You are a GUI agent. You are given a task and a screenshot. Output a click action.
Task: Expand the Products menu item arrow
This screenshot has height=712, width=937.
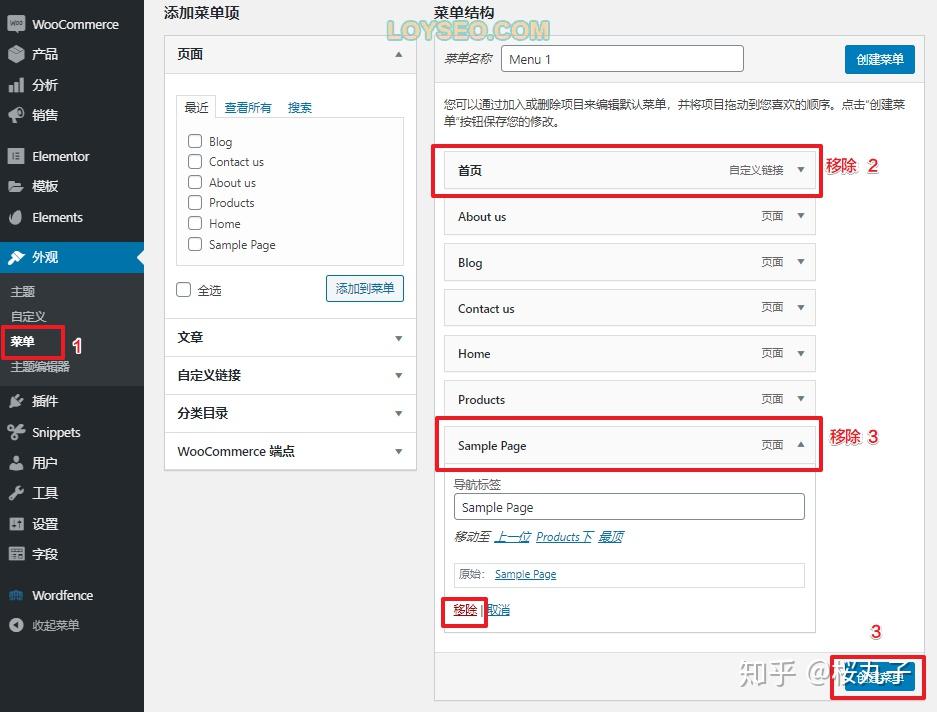[801, 399]
